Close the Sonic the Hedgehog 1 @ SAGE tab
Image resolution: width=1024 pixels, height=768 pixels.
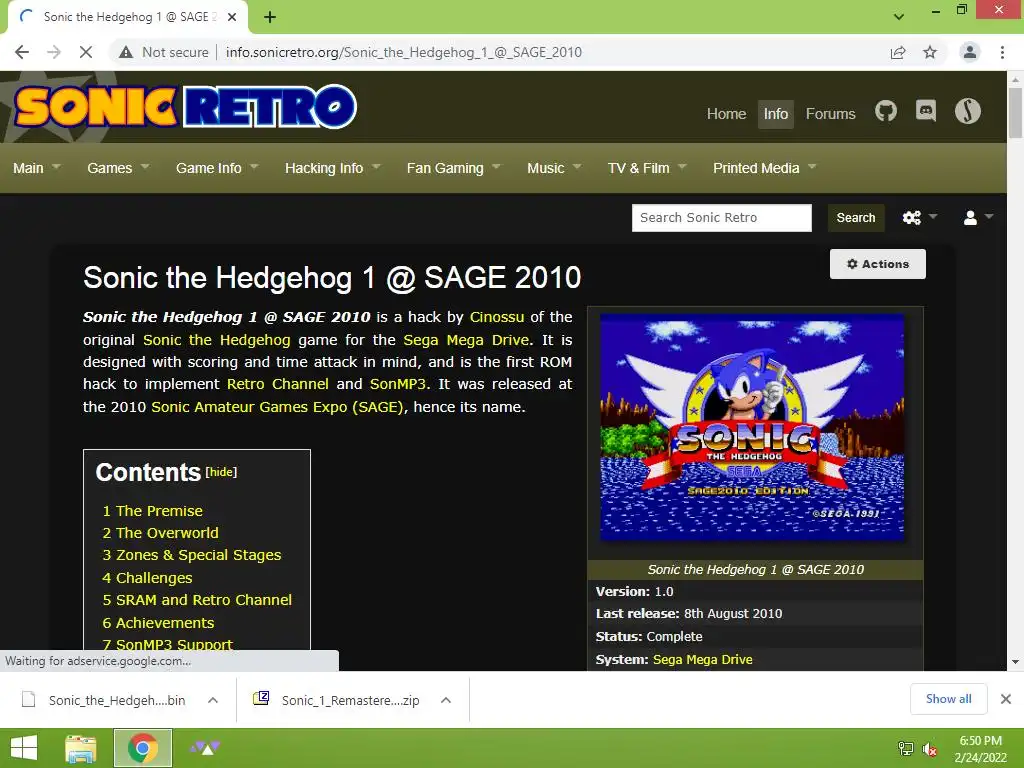coord(232,17)
